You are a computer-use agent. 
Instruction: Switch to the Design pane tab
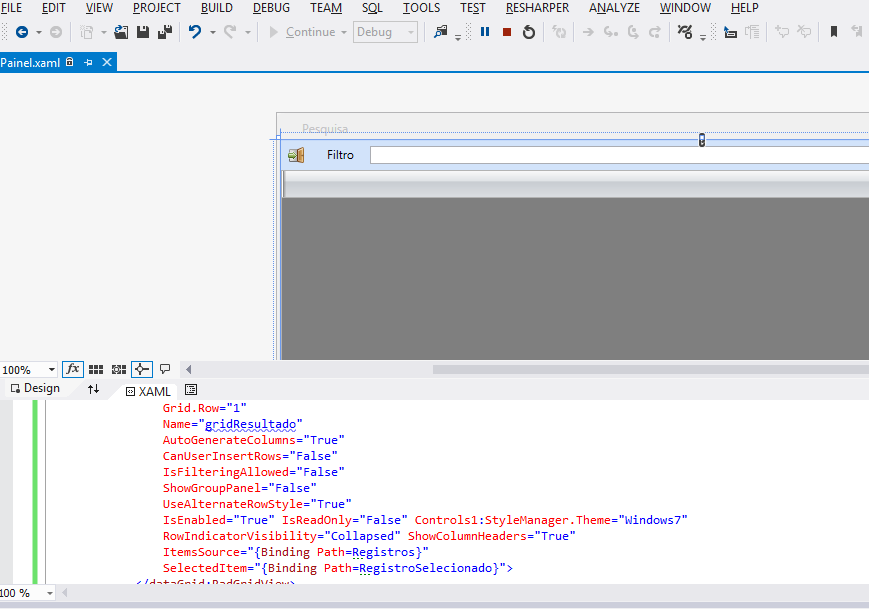click(x=35, y=388)
